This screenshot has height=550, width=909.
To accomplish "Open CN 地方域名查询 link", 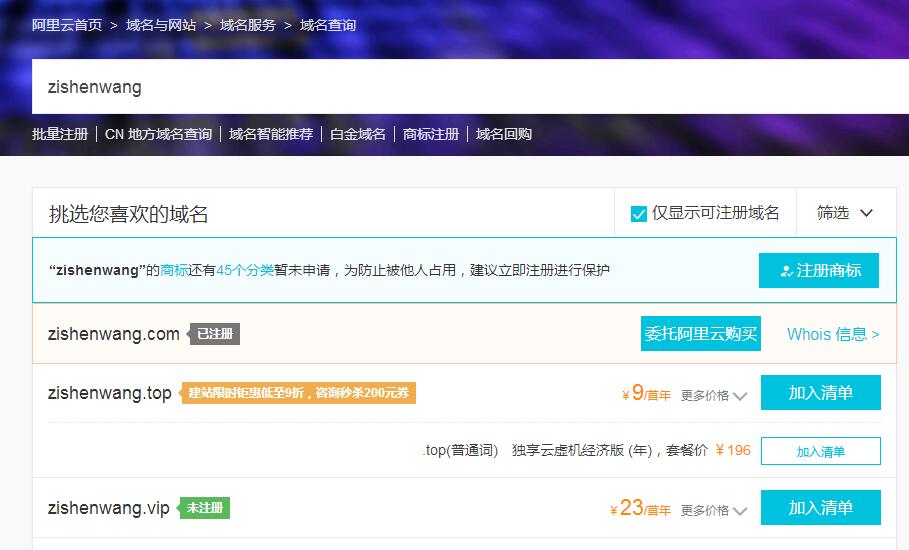I will click(158, 134).
